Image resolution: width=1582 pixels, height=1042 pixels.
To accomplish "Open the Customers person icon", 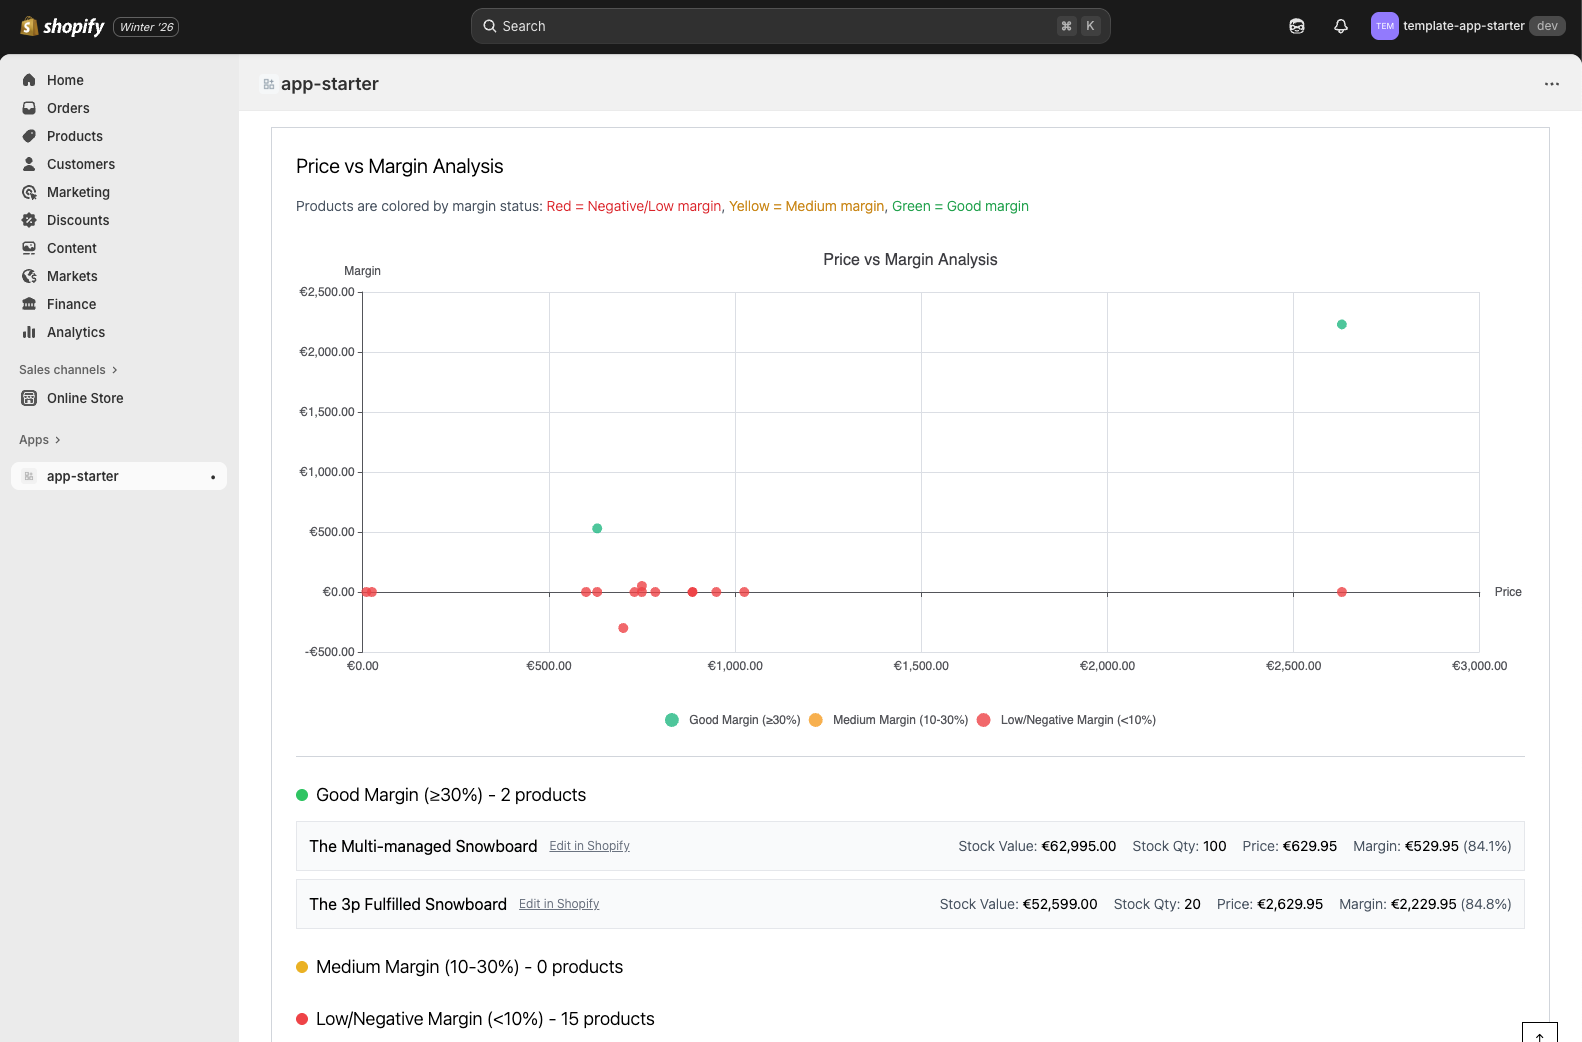I will [x=29, y=164].
